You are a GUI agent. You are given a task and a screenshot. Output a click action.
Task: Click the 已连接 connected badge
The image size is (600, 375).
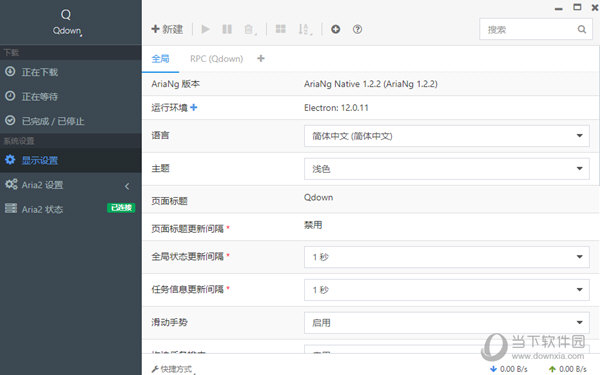click(121, 208)
